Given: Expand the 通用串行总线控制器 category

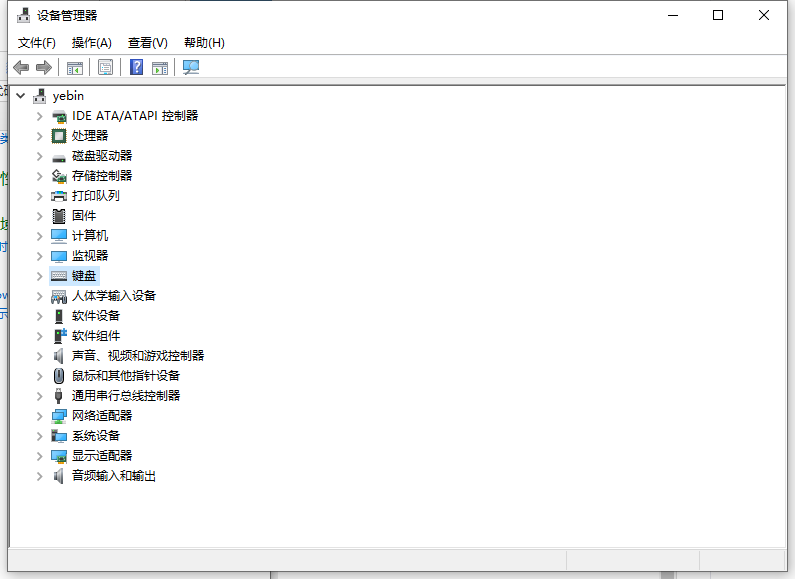Looking at the screenshot, I should tap(40, 396).
